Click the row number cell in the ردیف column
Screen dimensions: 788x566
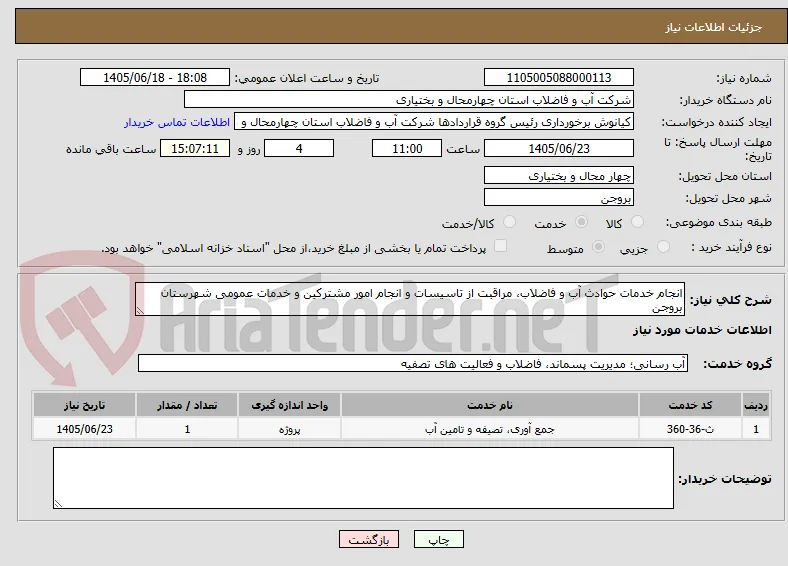[756, 429]
